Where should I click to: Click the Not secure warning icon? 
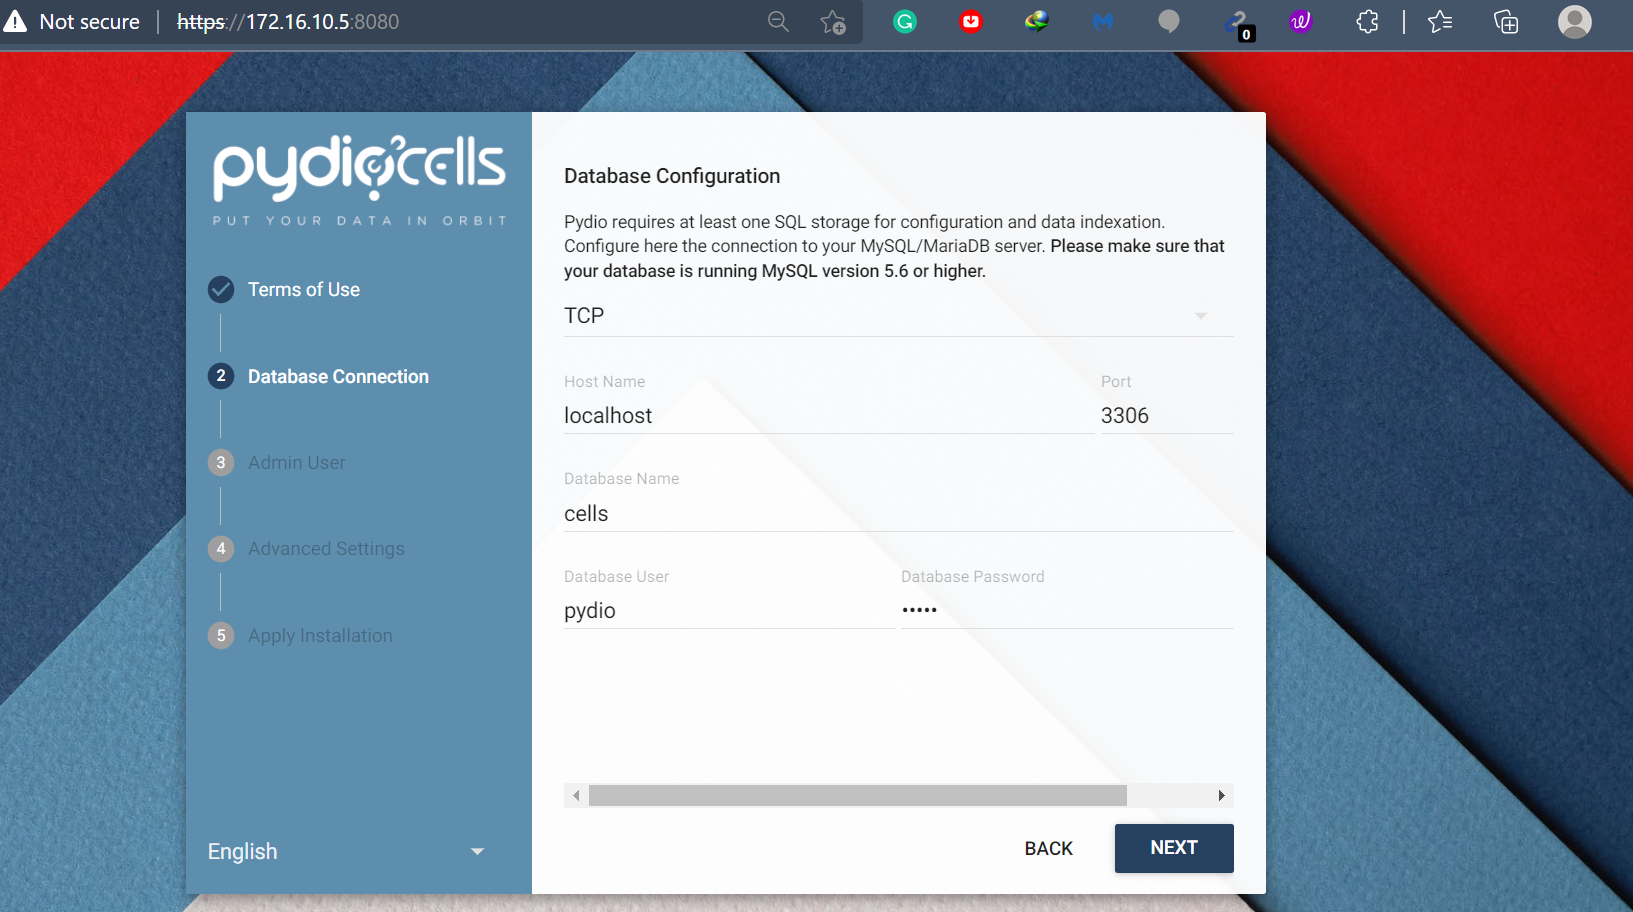[x=15, y=22]
